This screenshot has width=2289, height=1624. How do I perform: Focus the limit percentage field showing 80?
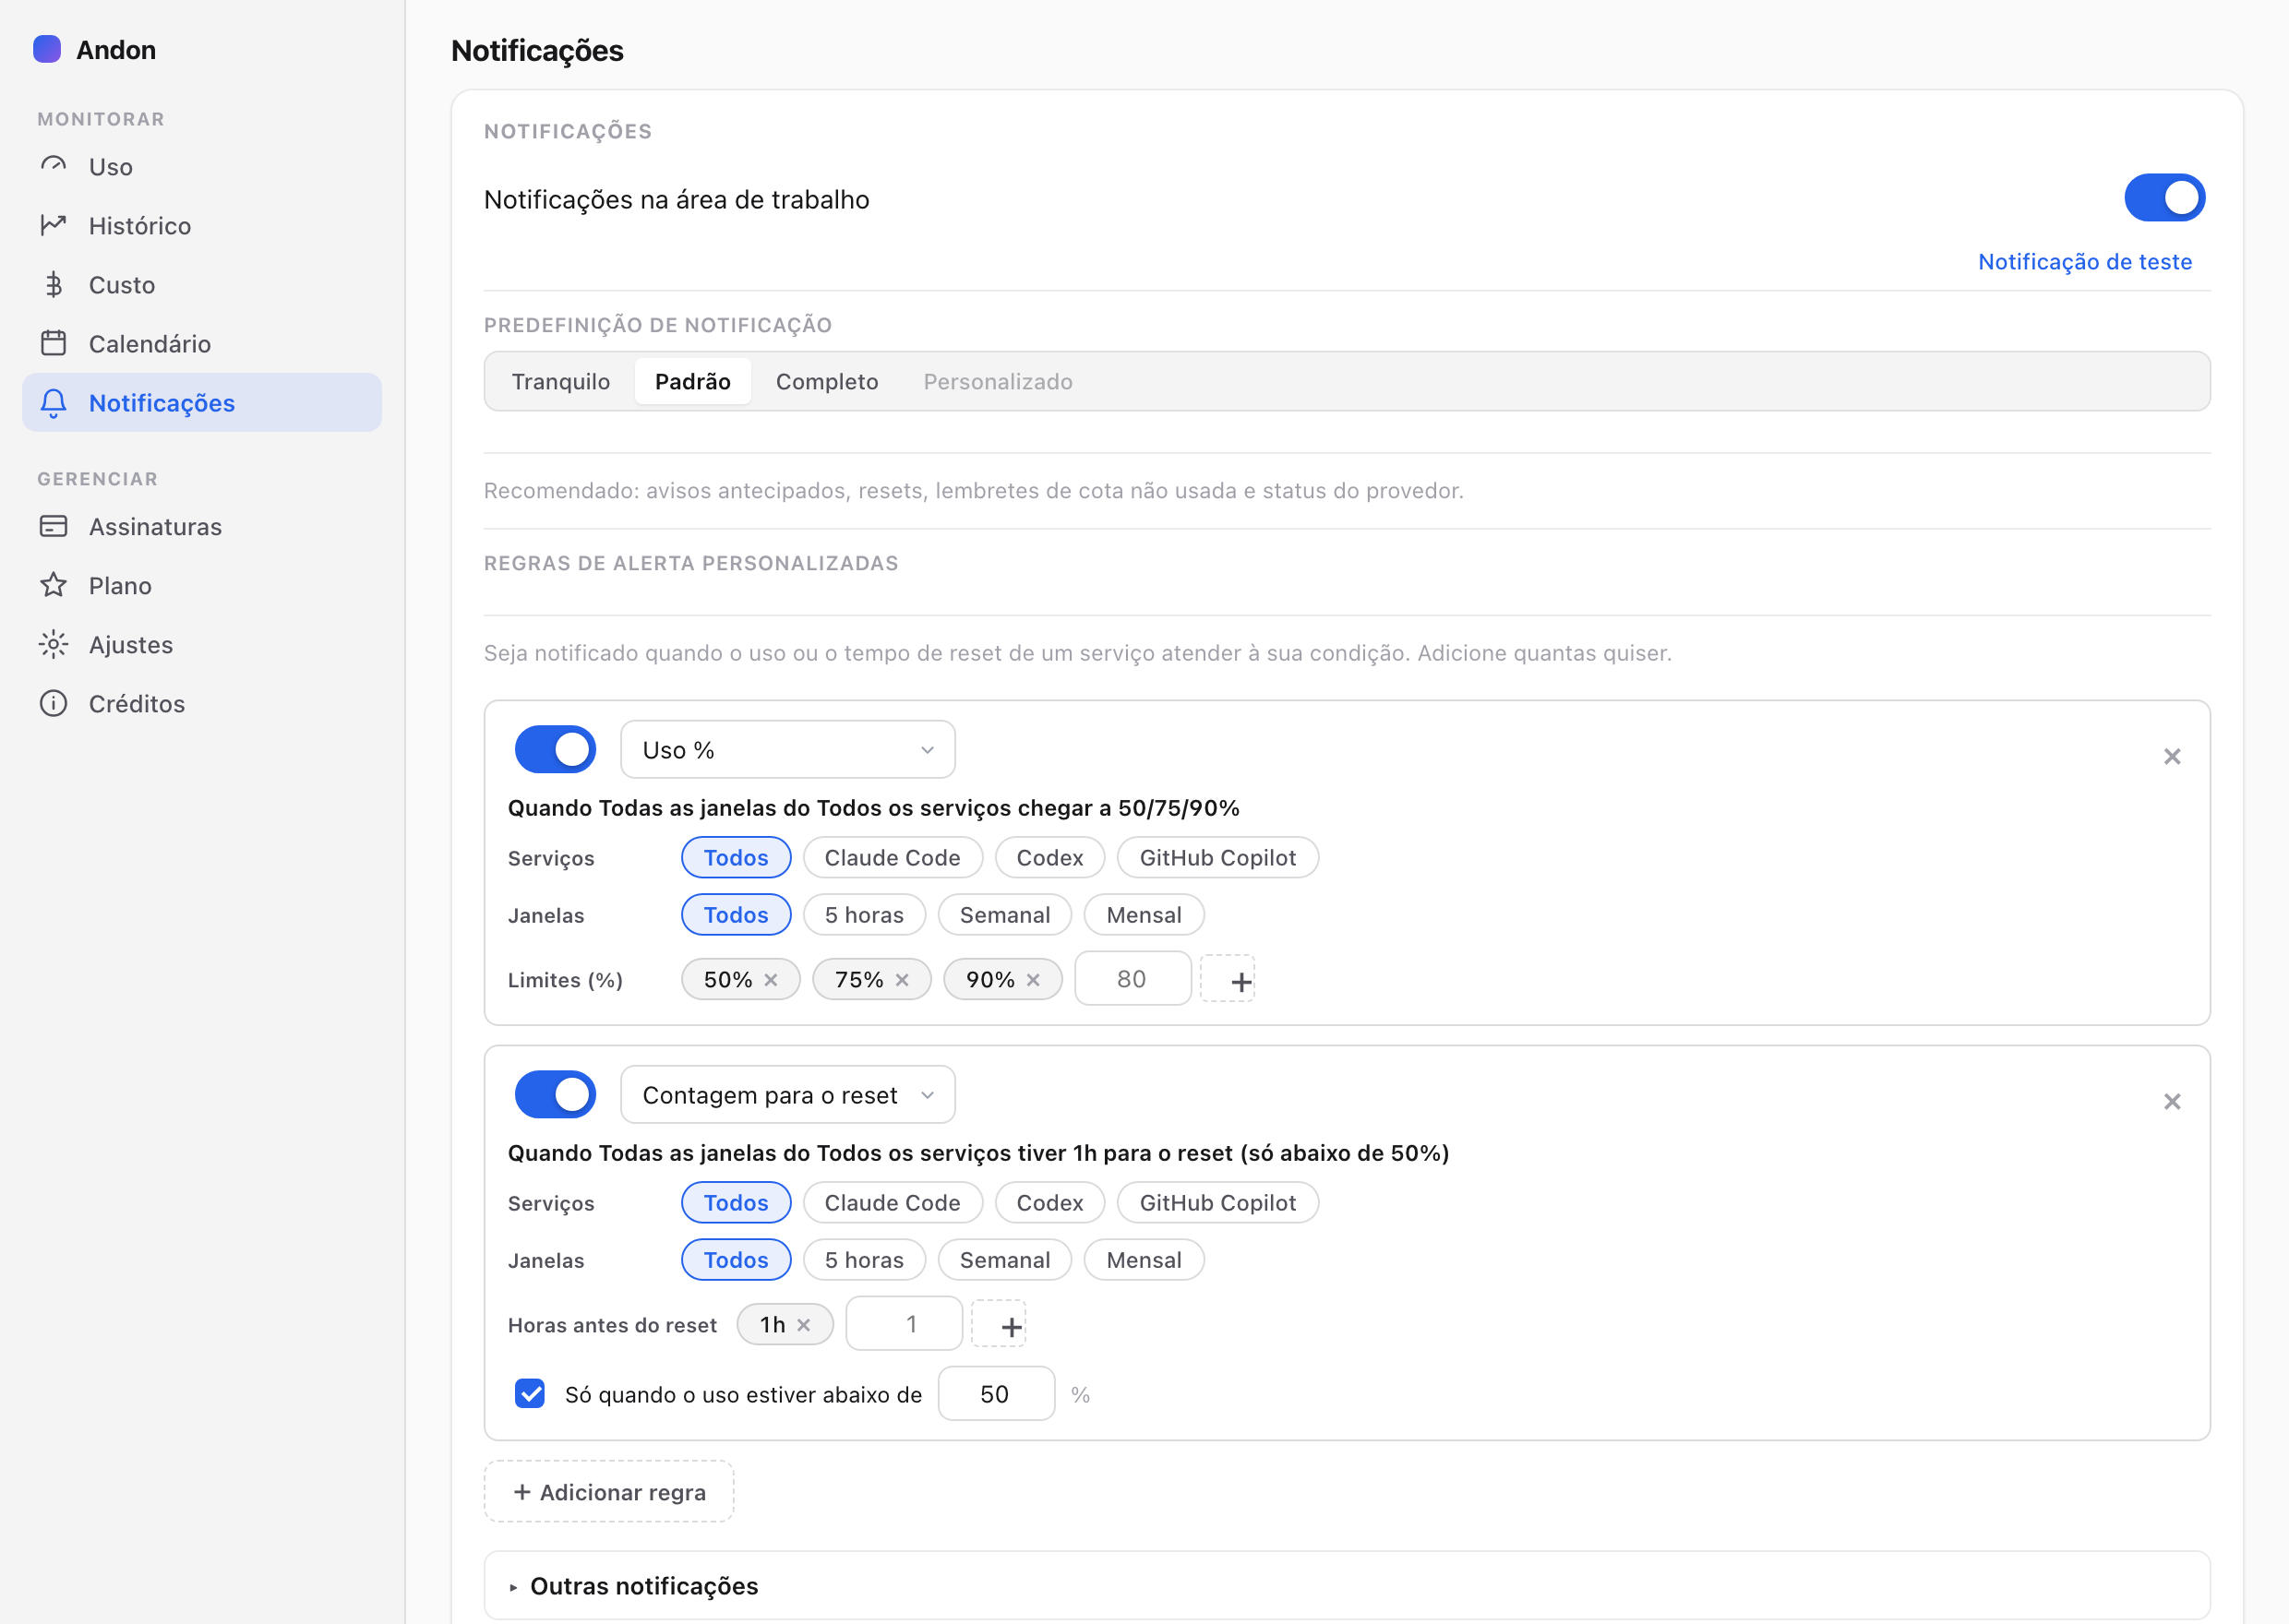point(1132,979)
